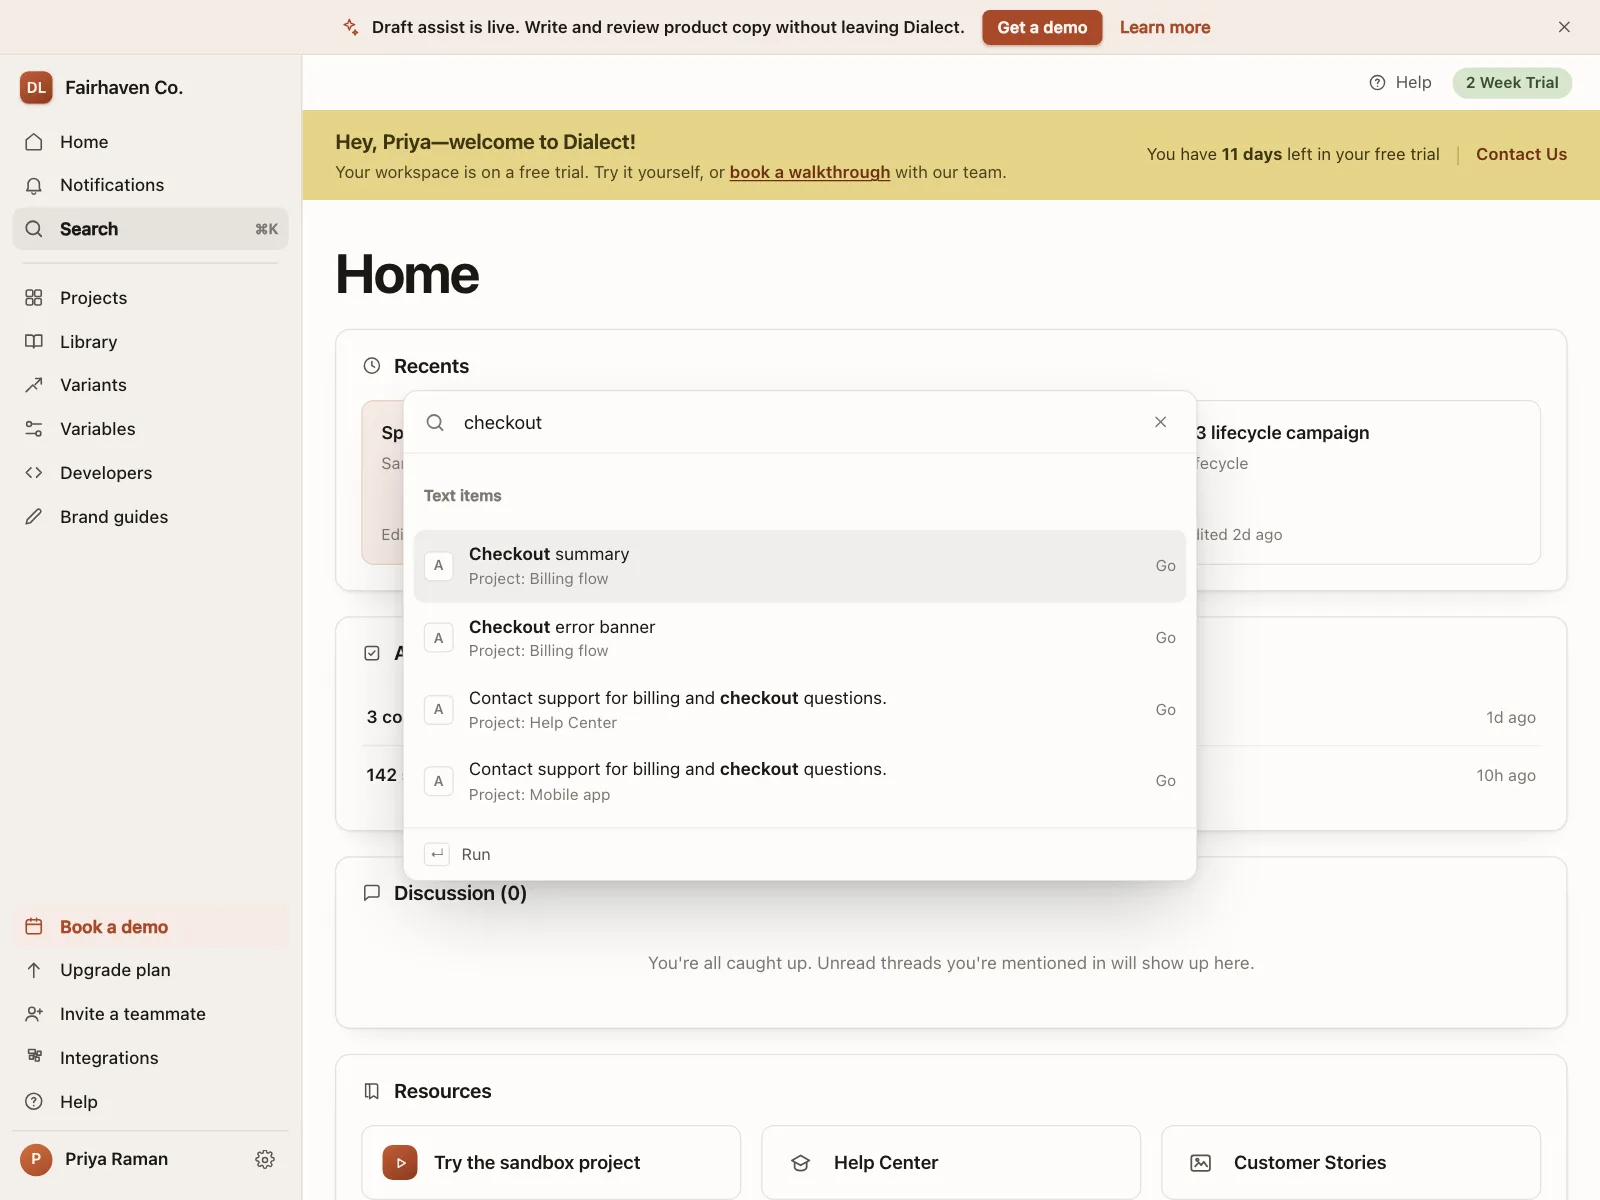This screenshot has height=1200, width=1600.
Task: Open workspace settings gear icon
Action: click(x=265, y=1159)
